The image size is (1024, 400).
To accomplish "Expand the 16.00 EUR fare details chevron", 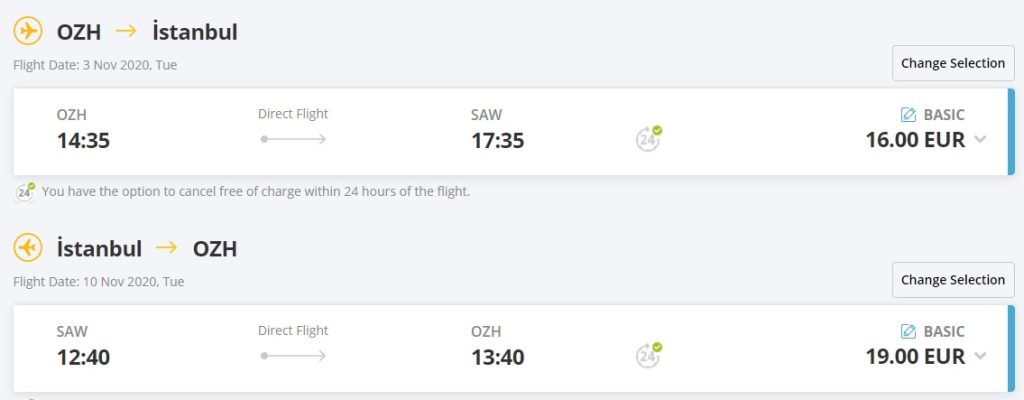I will tap(980, 140).
